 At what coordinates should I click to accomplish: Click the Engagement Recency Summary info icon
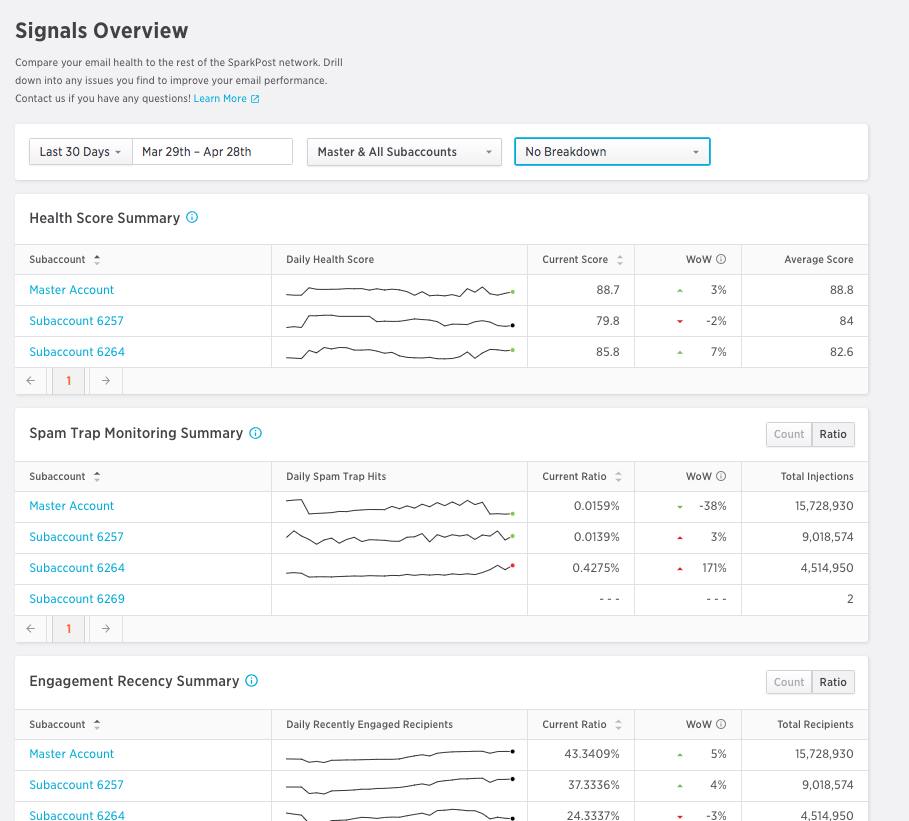(251, 681)
